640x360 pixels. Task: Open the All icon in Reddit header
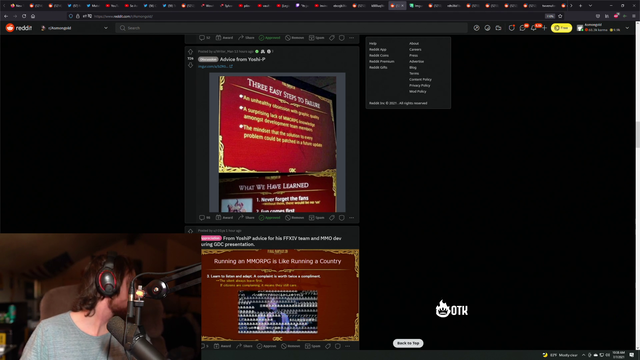[x=487, y=28]
